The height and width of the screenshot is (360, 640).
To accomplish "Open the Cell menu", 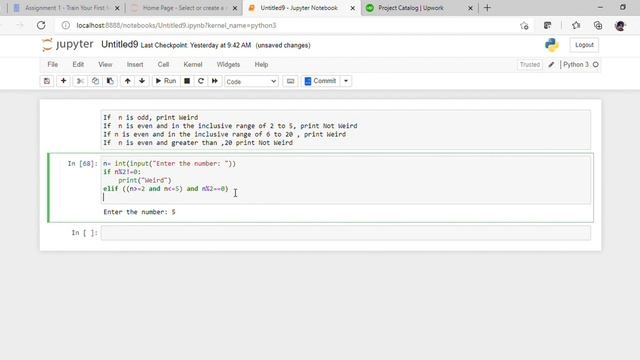I will tap(163, 64).
